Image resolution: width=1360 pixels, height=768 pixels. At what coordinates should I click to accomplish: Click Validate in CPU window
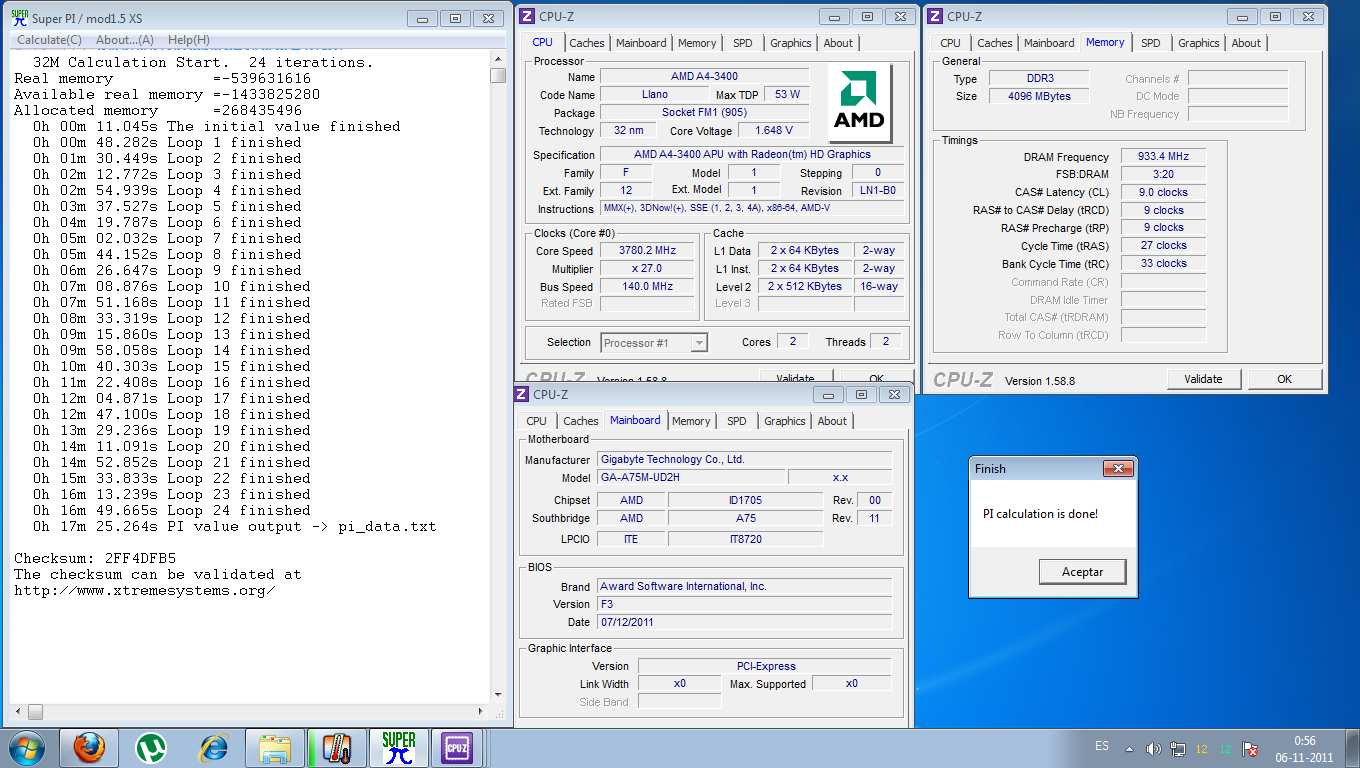795,378
